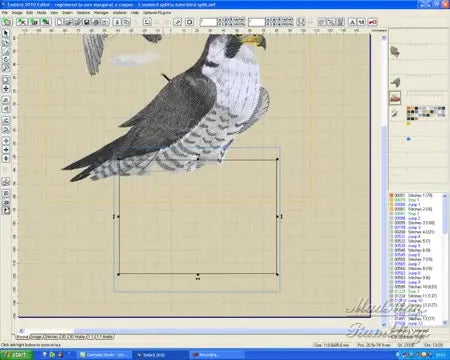Viewport: 450px width, 360px height.
Task: Select the 'Jump 3' row in object list
Action: click(416, 227)
